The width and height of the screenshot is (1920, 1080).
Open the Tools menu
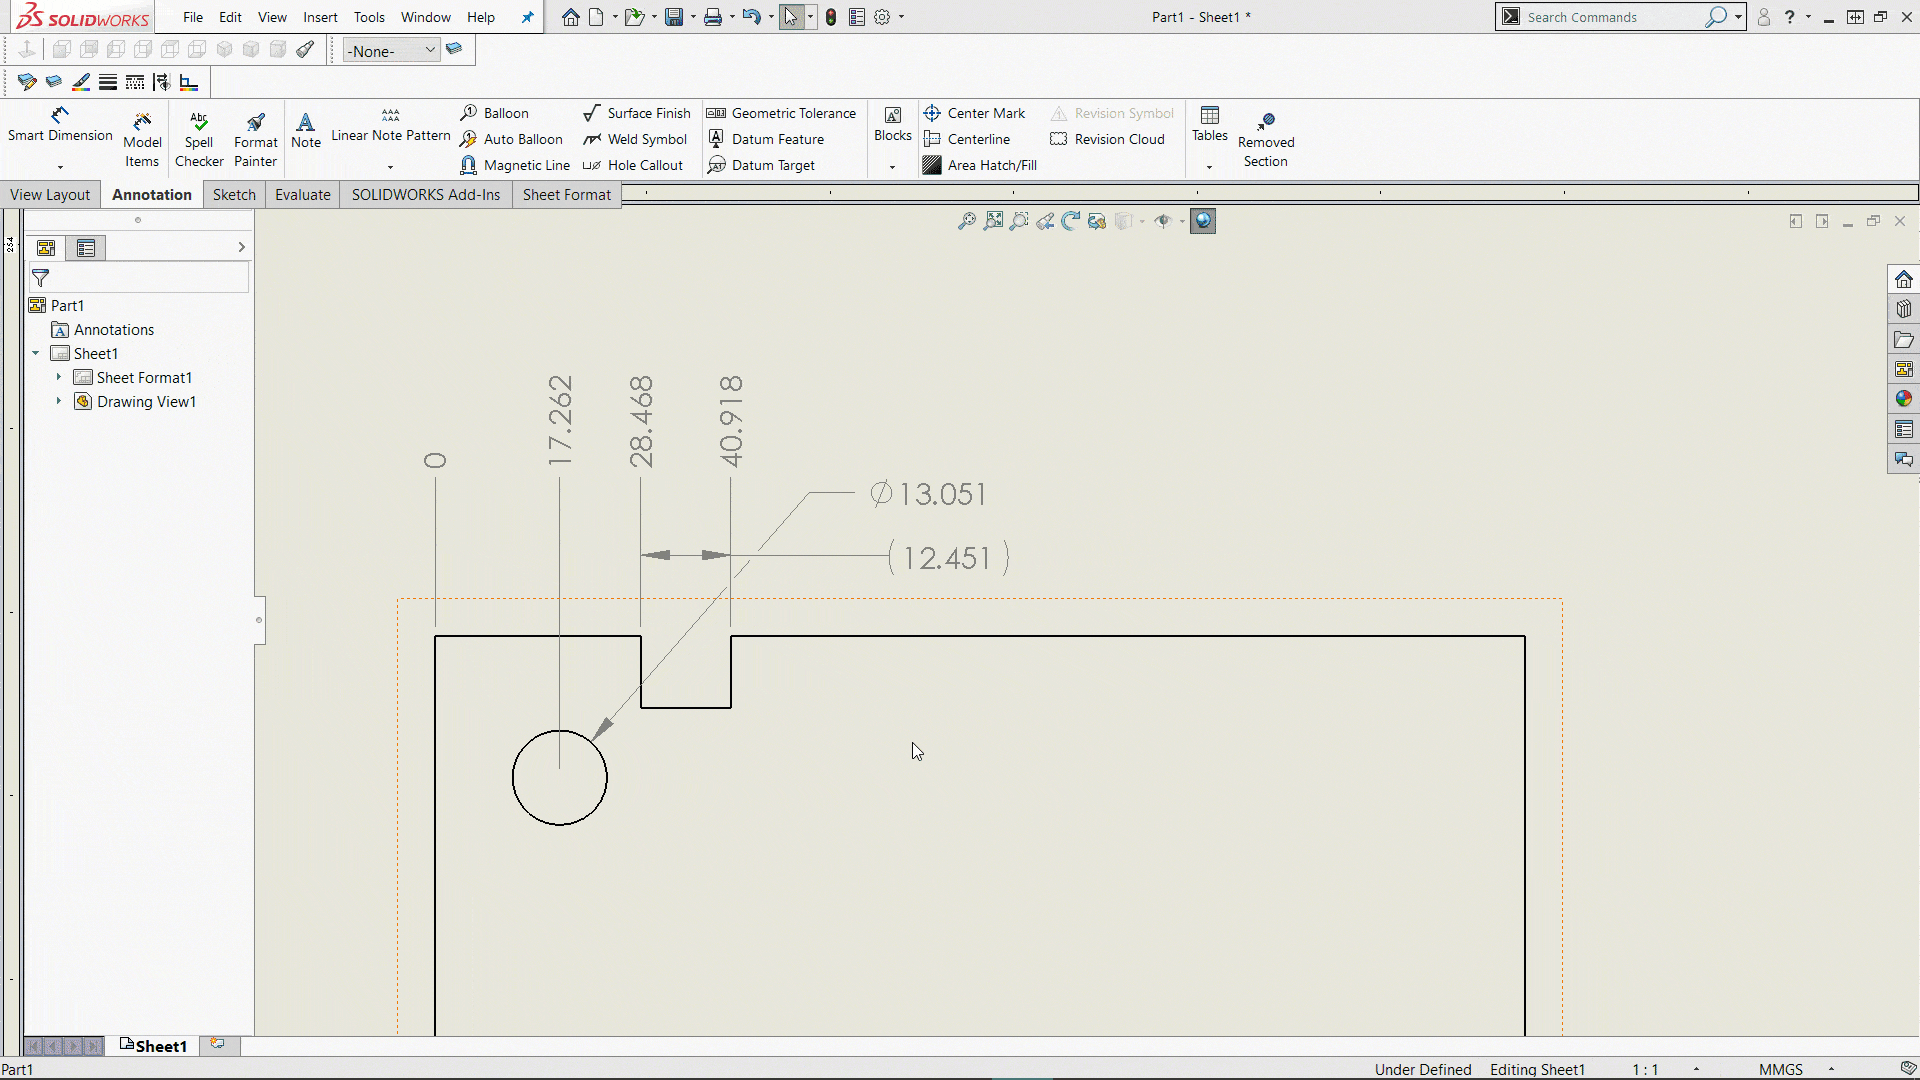369,17
